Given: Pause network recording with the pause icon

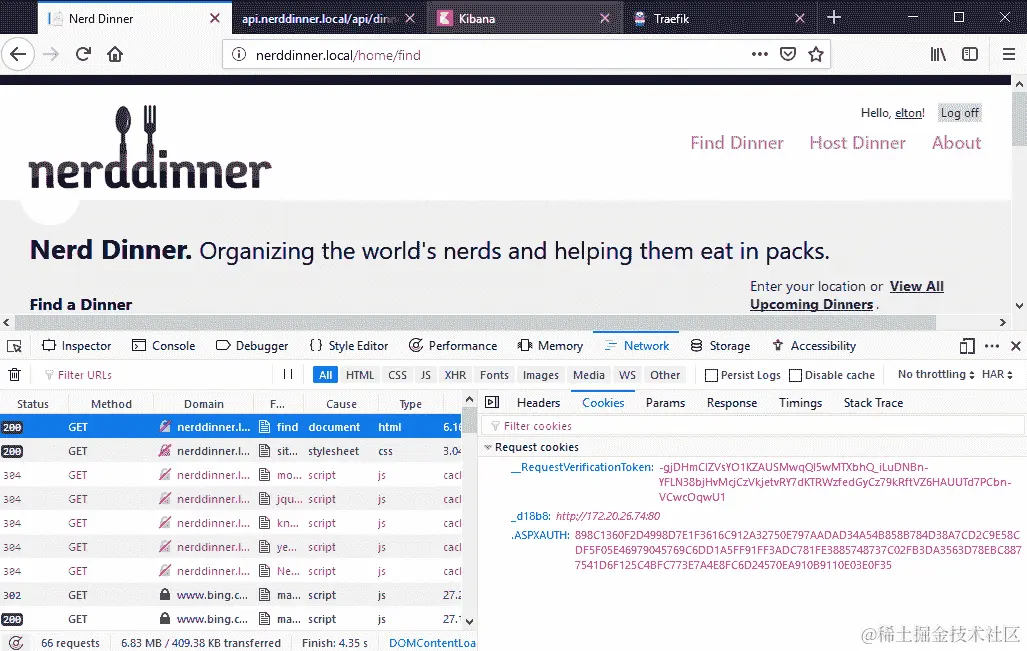Looking at the screenshot, I should click(x=288, y=375).
